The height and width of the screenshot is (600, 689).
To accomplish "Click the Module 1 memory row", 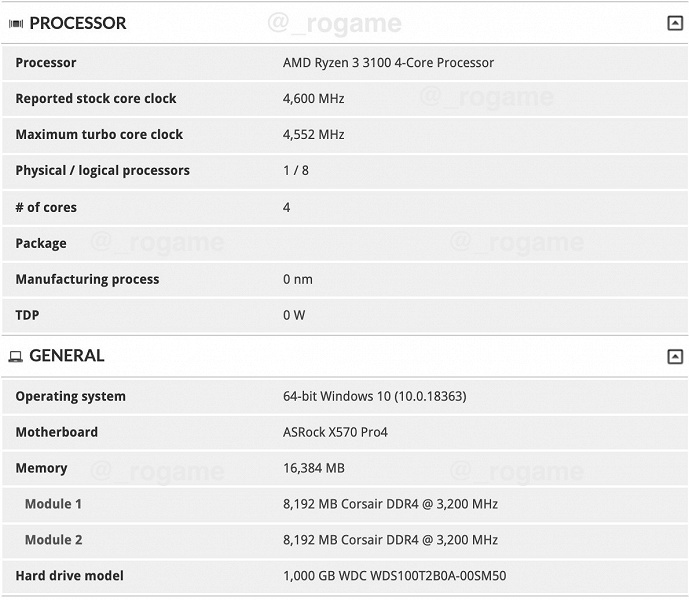I will 53,504.
